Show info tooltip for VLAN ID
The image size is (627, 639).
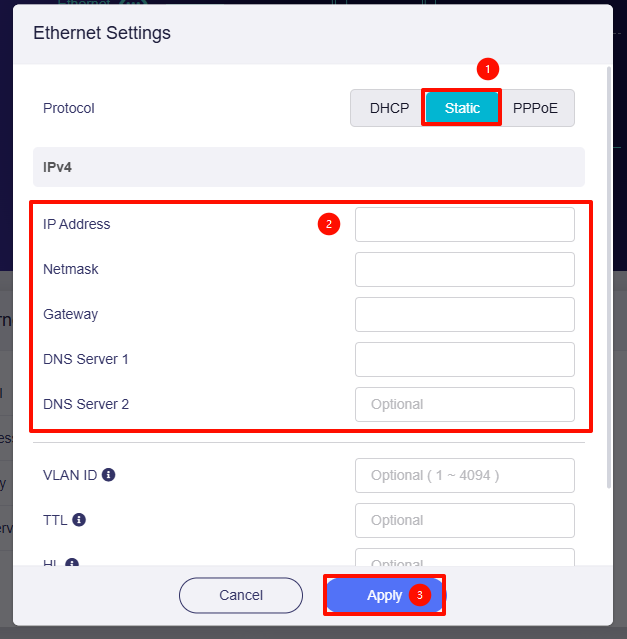coord(109,475)
